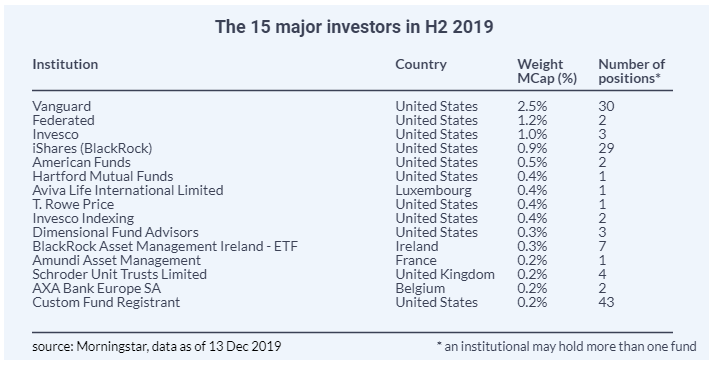Click the Country column header
715x365 pixels.
click(421, 64)
